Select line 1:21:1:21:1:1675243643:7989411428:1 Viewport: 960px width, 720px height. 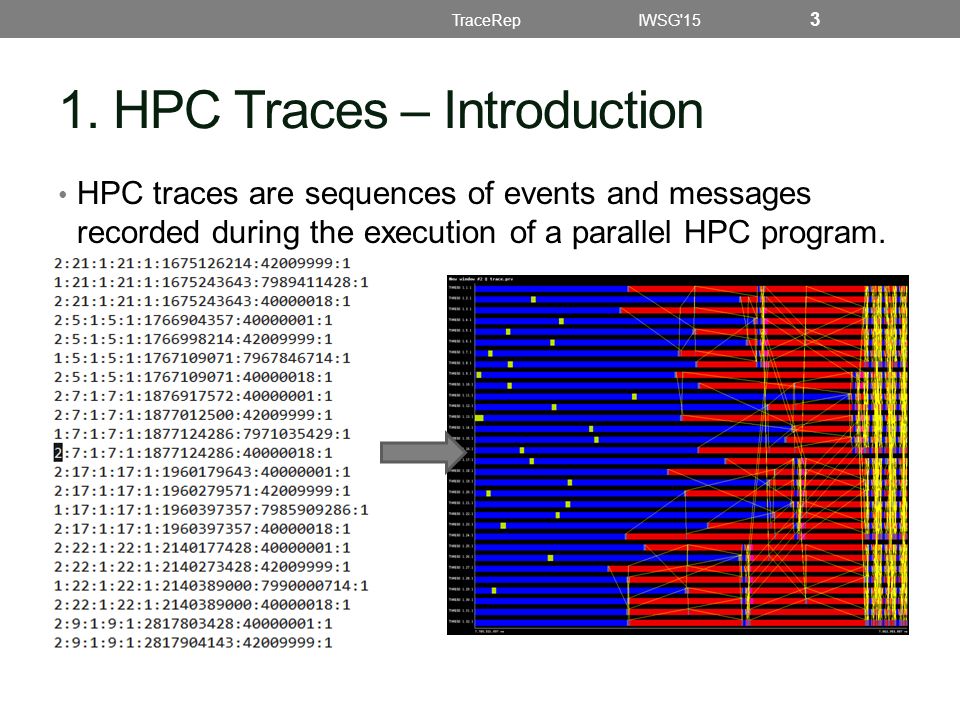(x=211, y=282)
